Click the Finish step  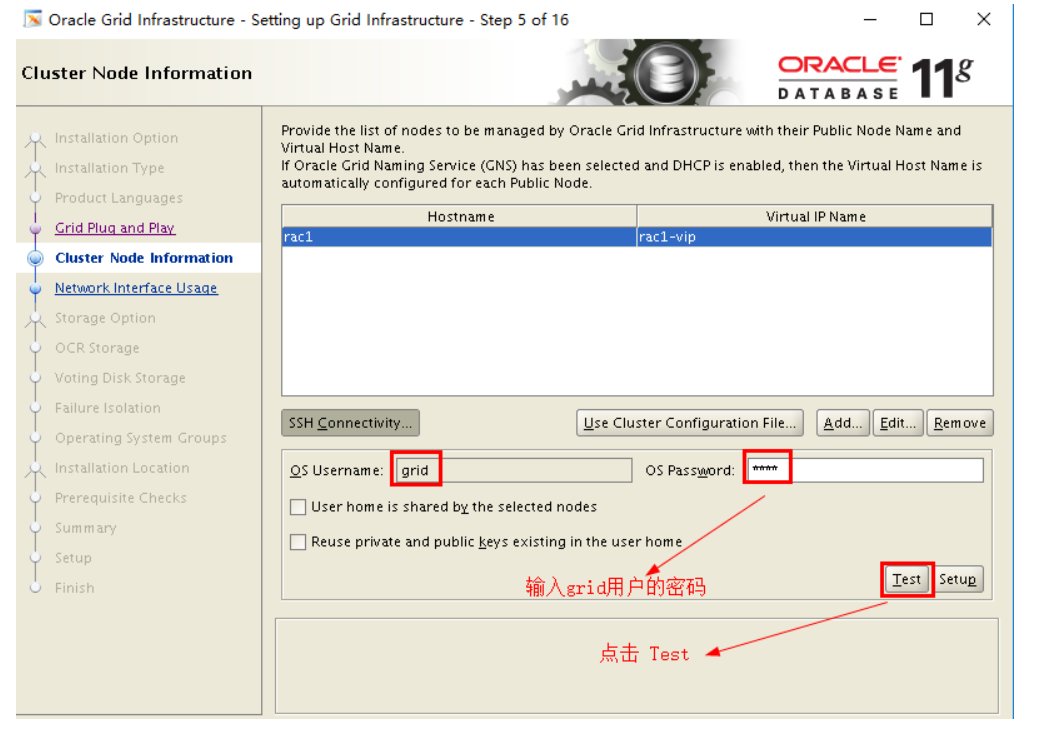click(74, 588)
